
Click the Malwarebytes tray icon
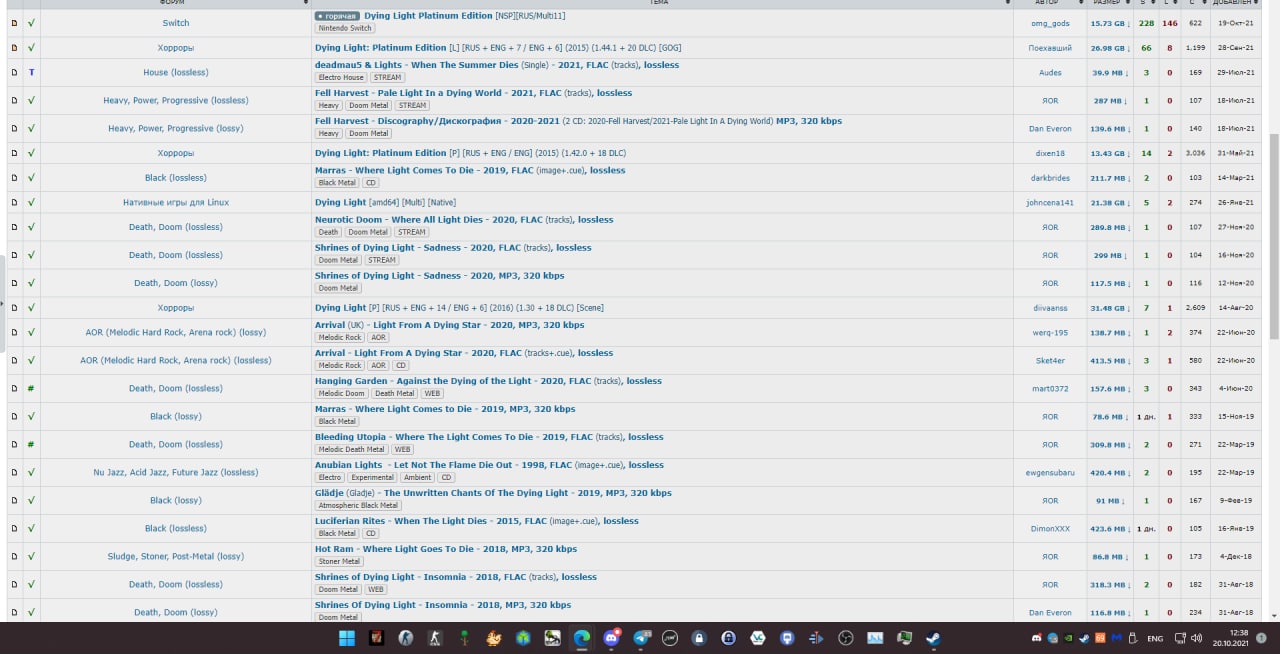[x=1117, y=638]
